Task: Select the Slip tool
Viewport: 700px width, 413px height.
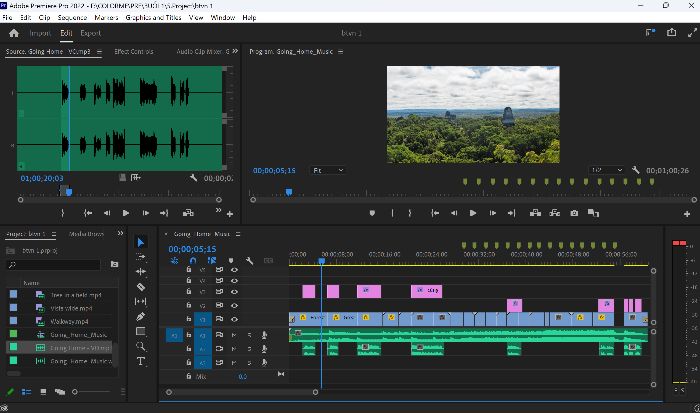Action: coord(141,301)
